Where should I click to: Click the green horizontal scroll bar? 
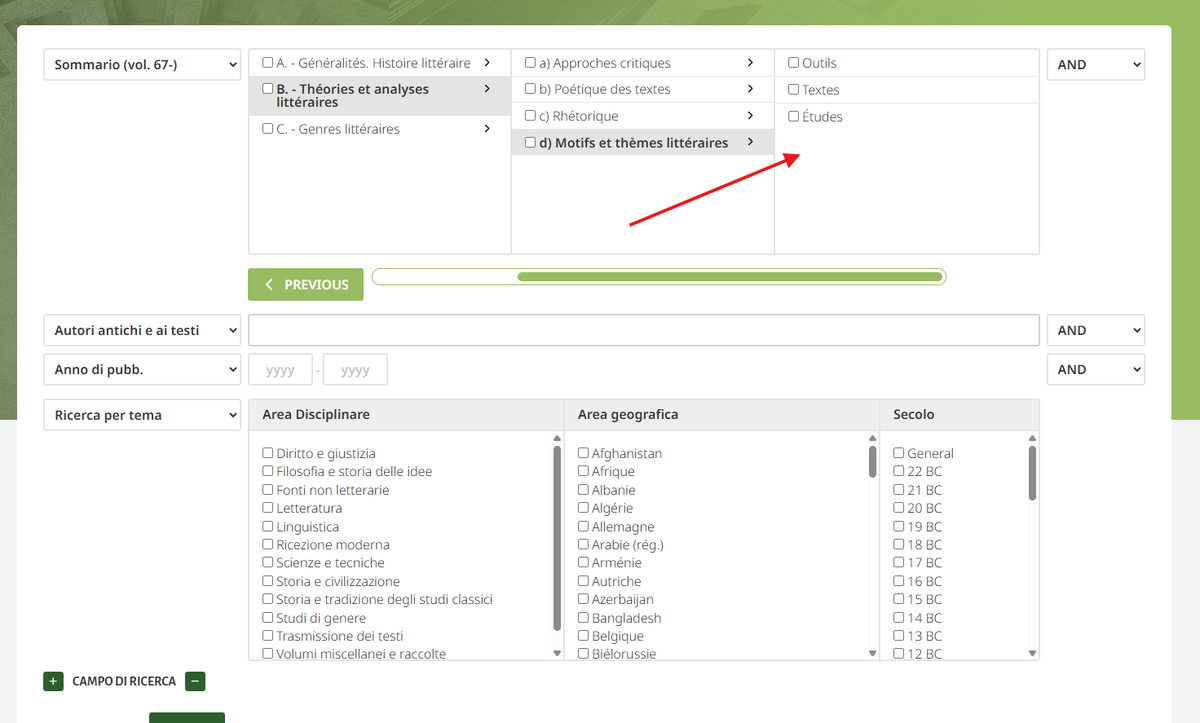point(730,277)
